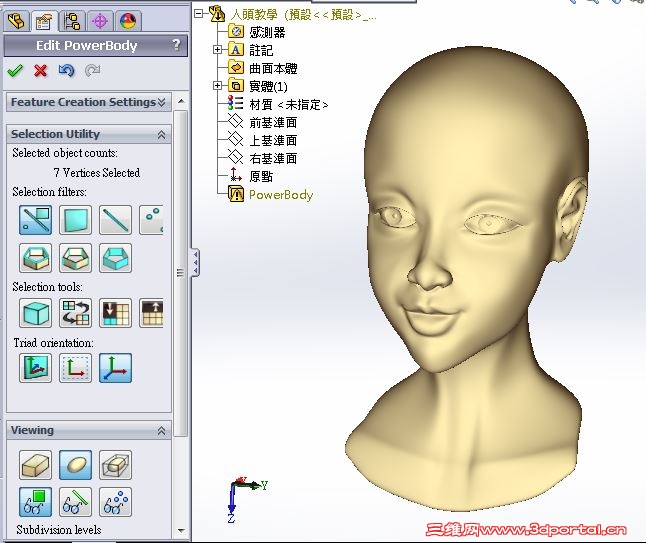Toggle vertex visibility glasses icon
Screen dimensions: 646x543
[x=115, y=502]
